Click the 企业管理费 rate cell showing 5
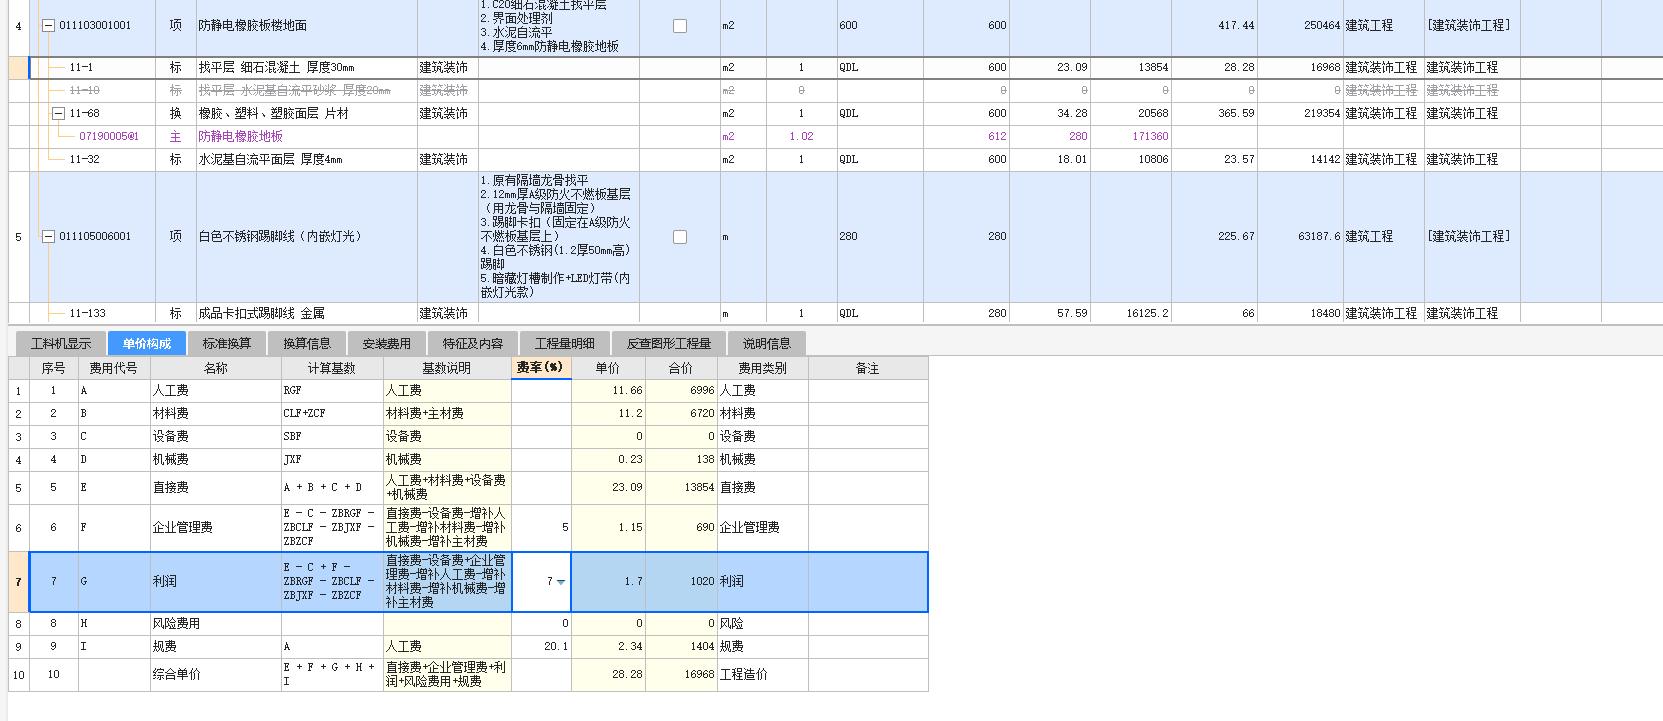This screenshot has height=721, width=1663. click(541, 527)
